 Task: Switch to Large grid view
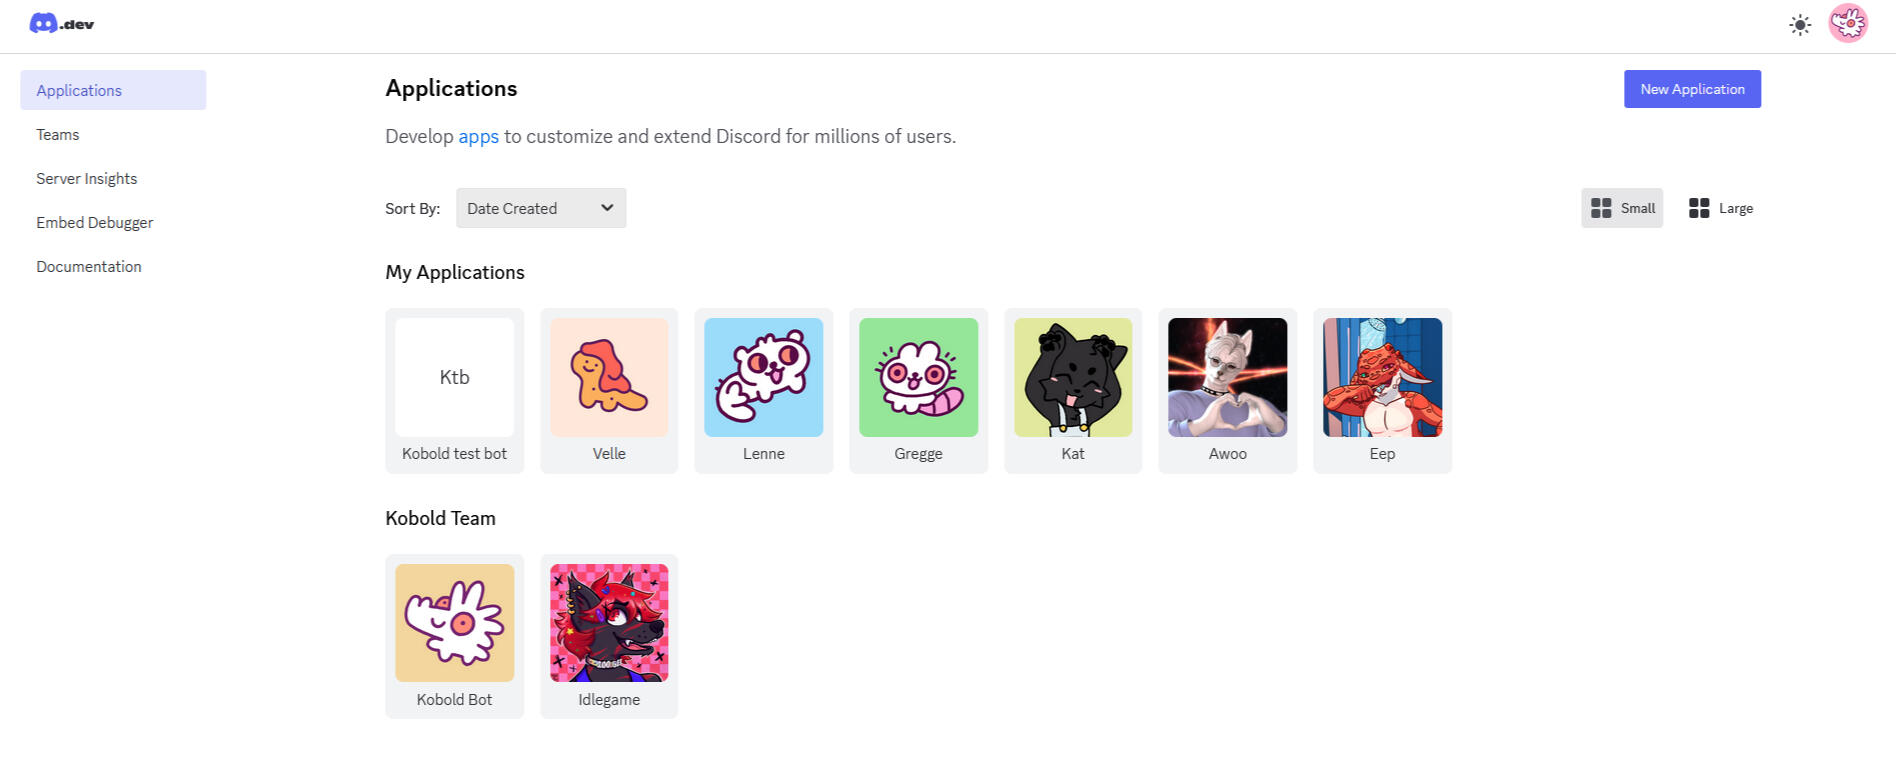click(1720, 208)
